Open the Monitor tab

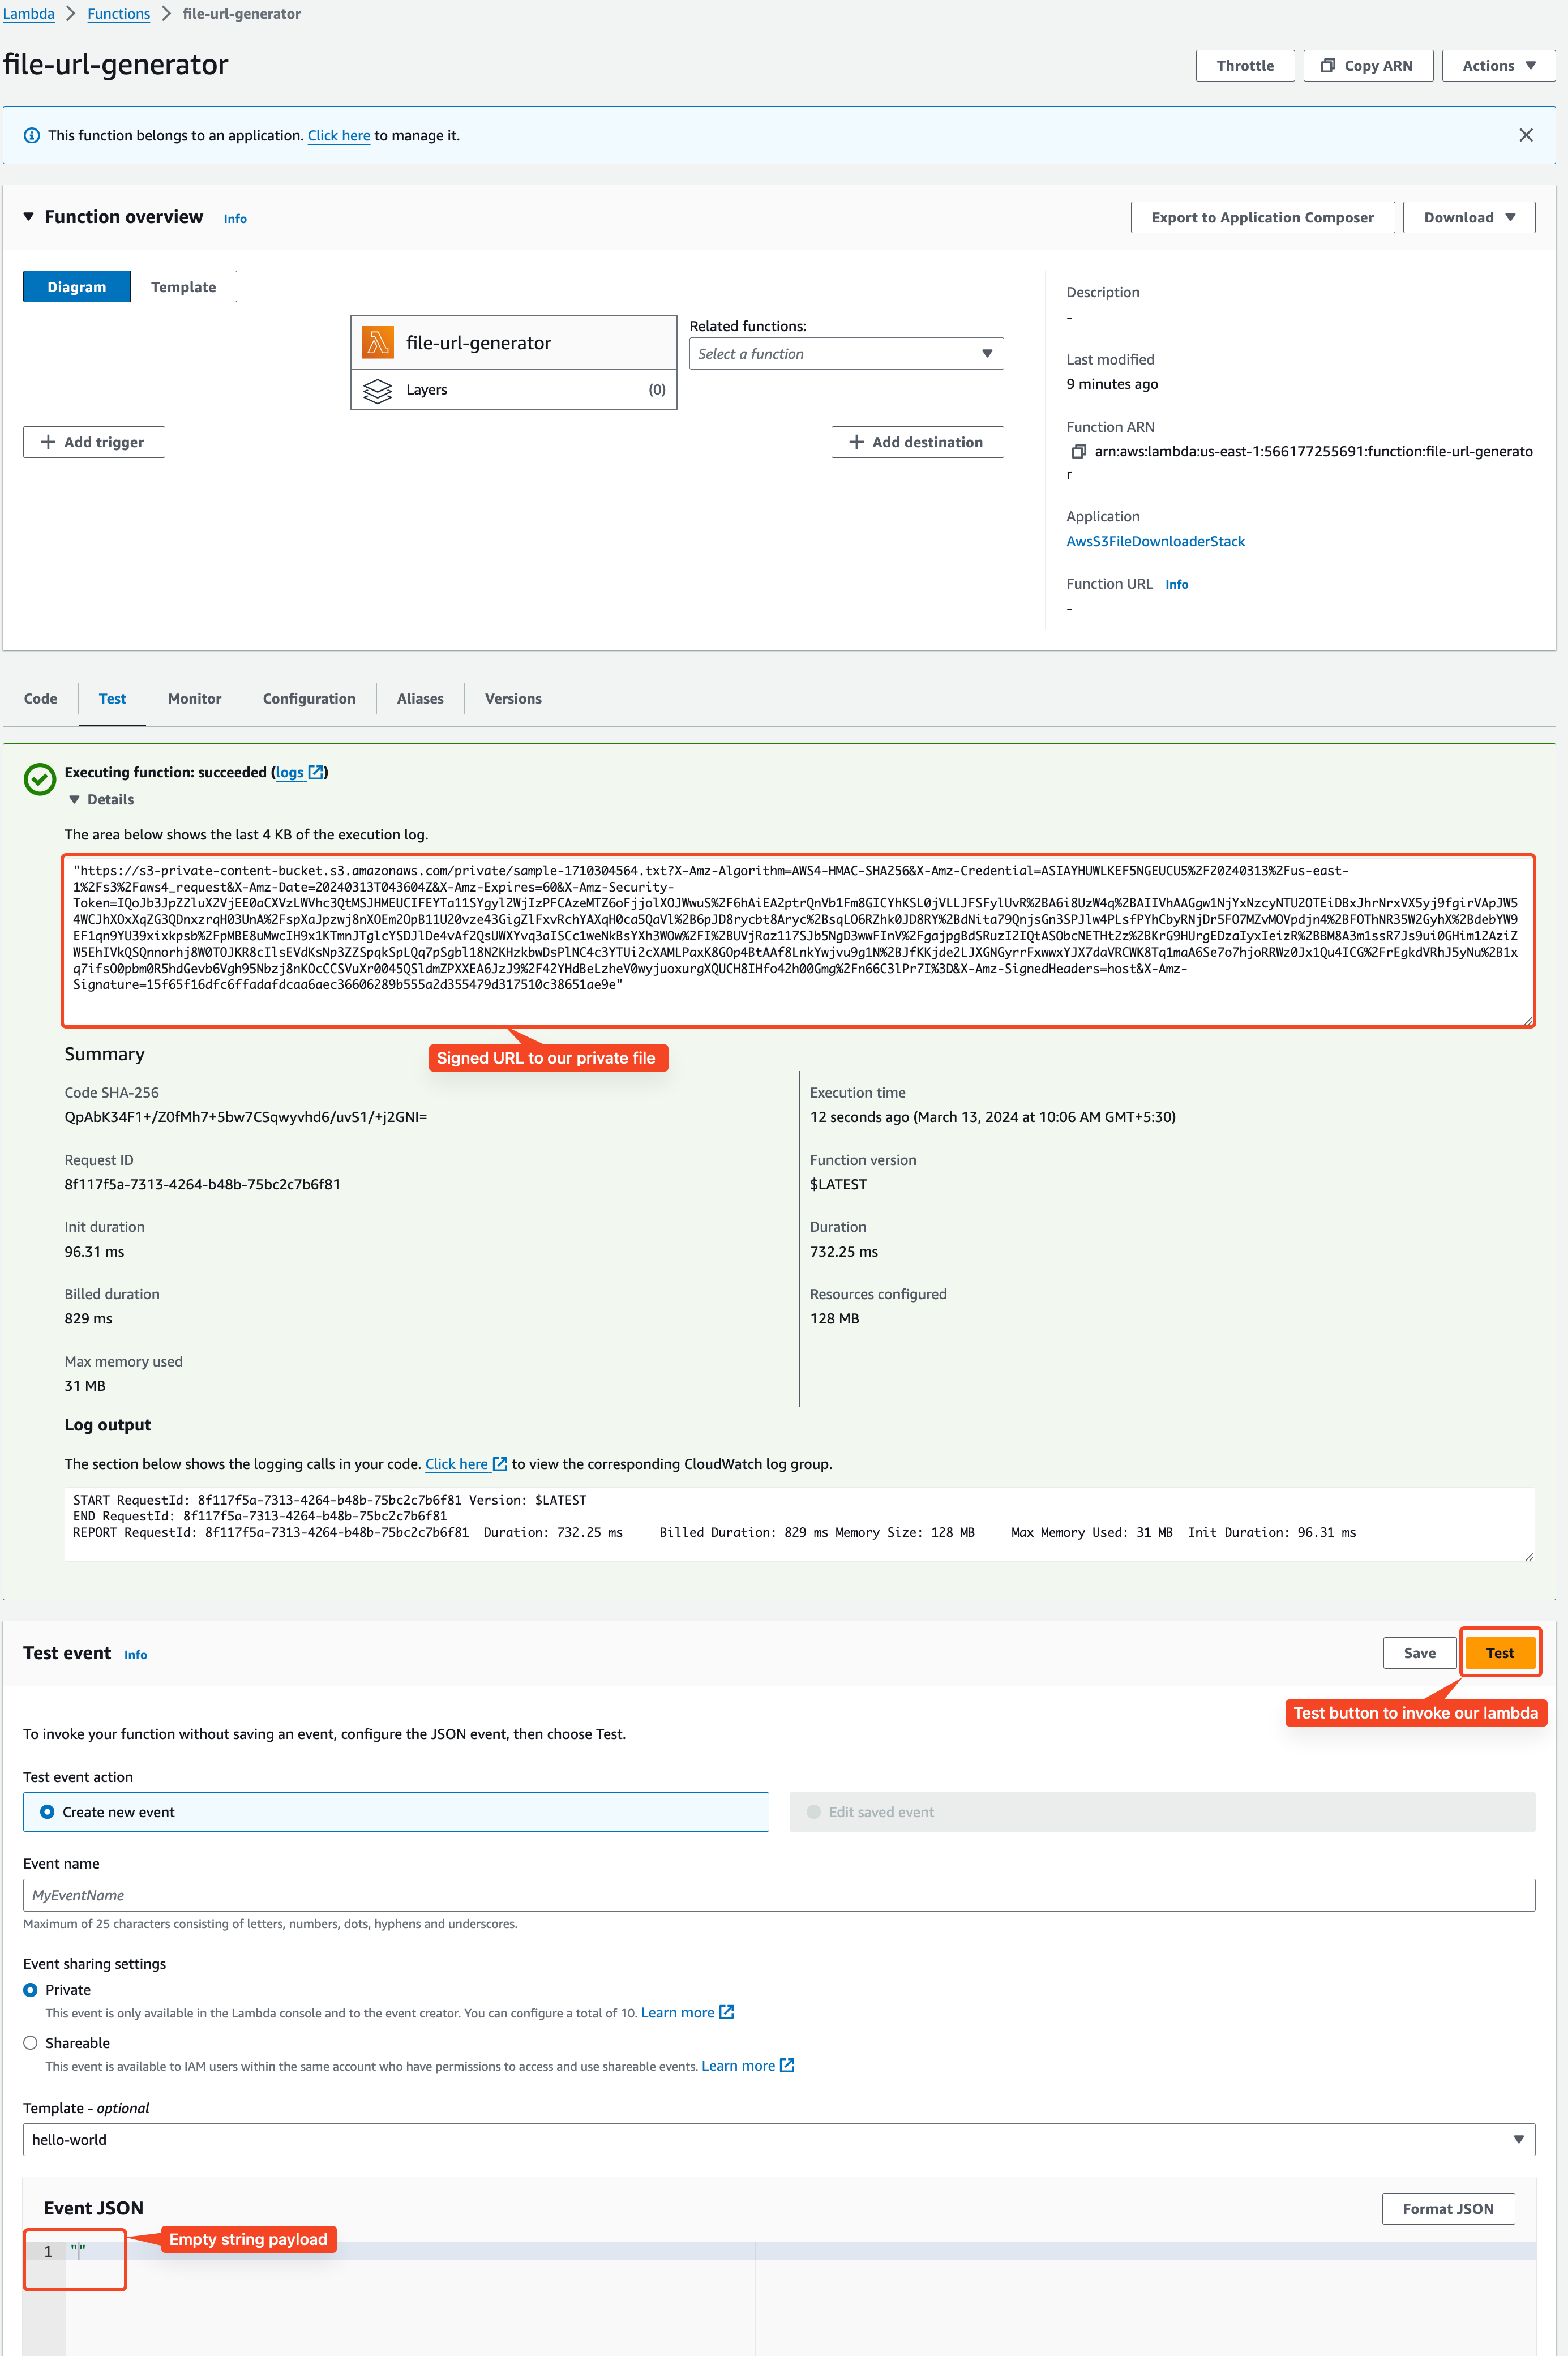coord(194,699)
